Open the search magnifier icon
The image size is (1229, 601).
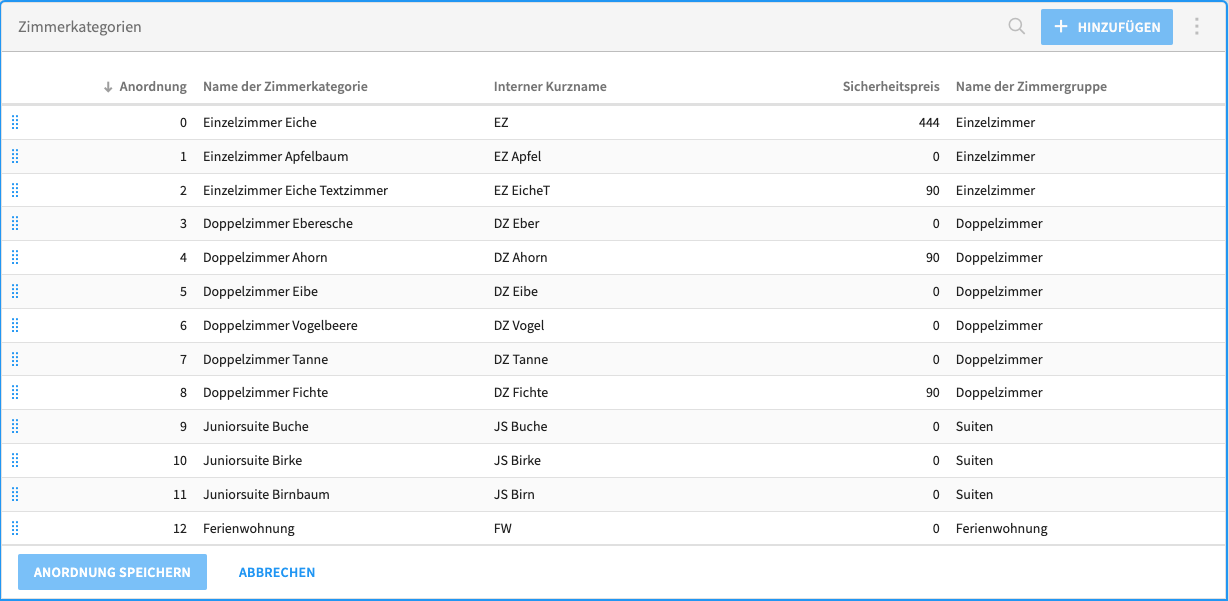[x=1017, y=27]
